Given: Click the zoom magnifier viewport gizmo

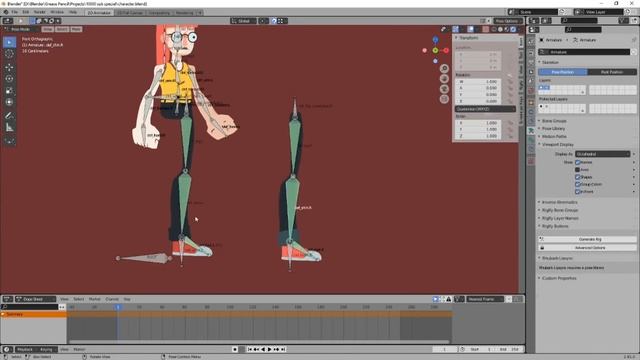Looking at the screenshot, I should pos(444,69).
